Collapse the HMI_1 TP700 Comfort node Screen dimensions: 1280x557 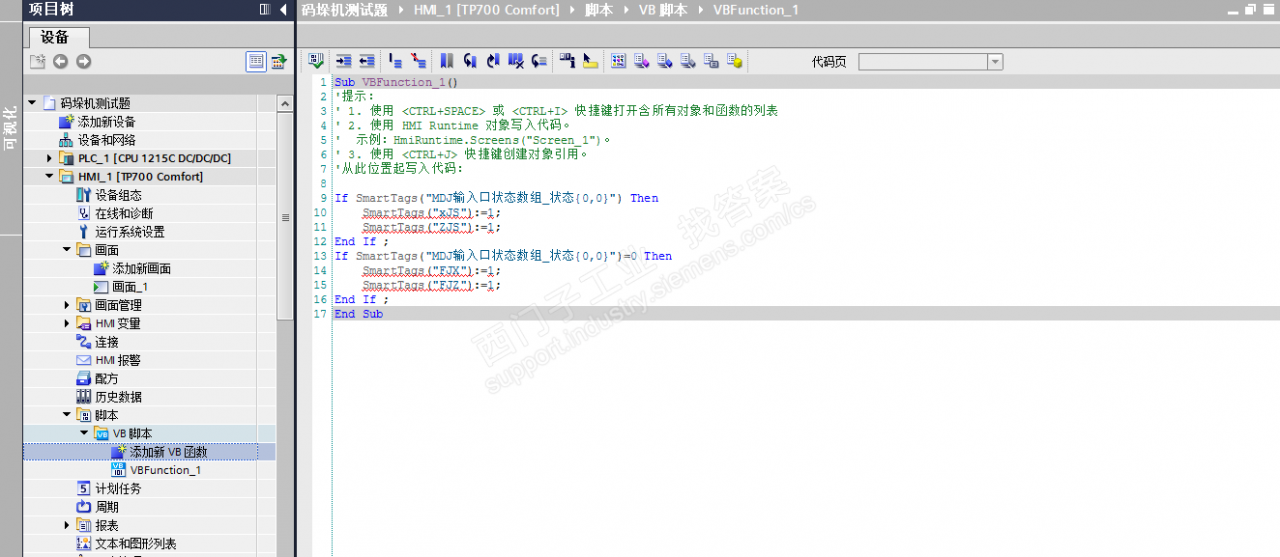click(50, 176)
